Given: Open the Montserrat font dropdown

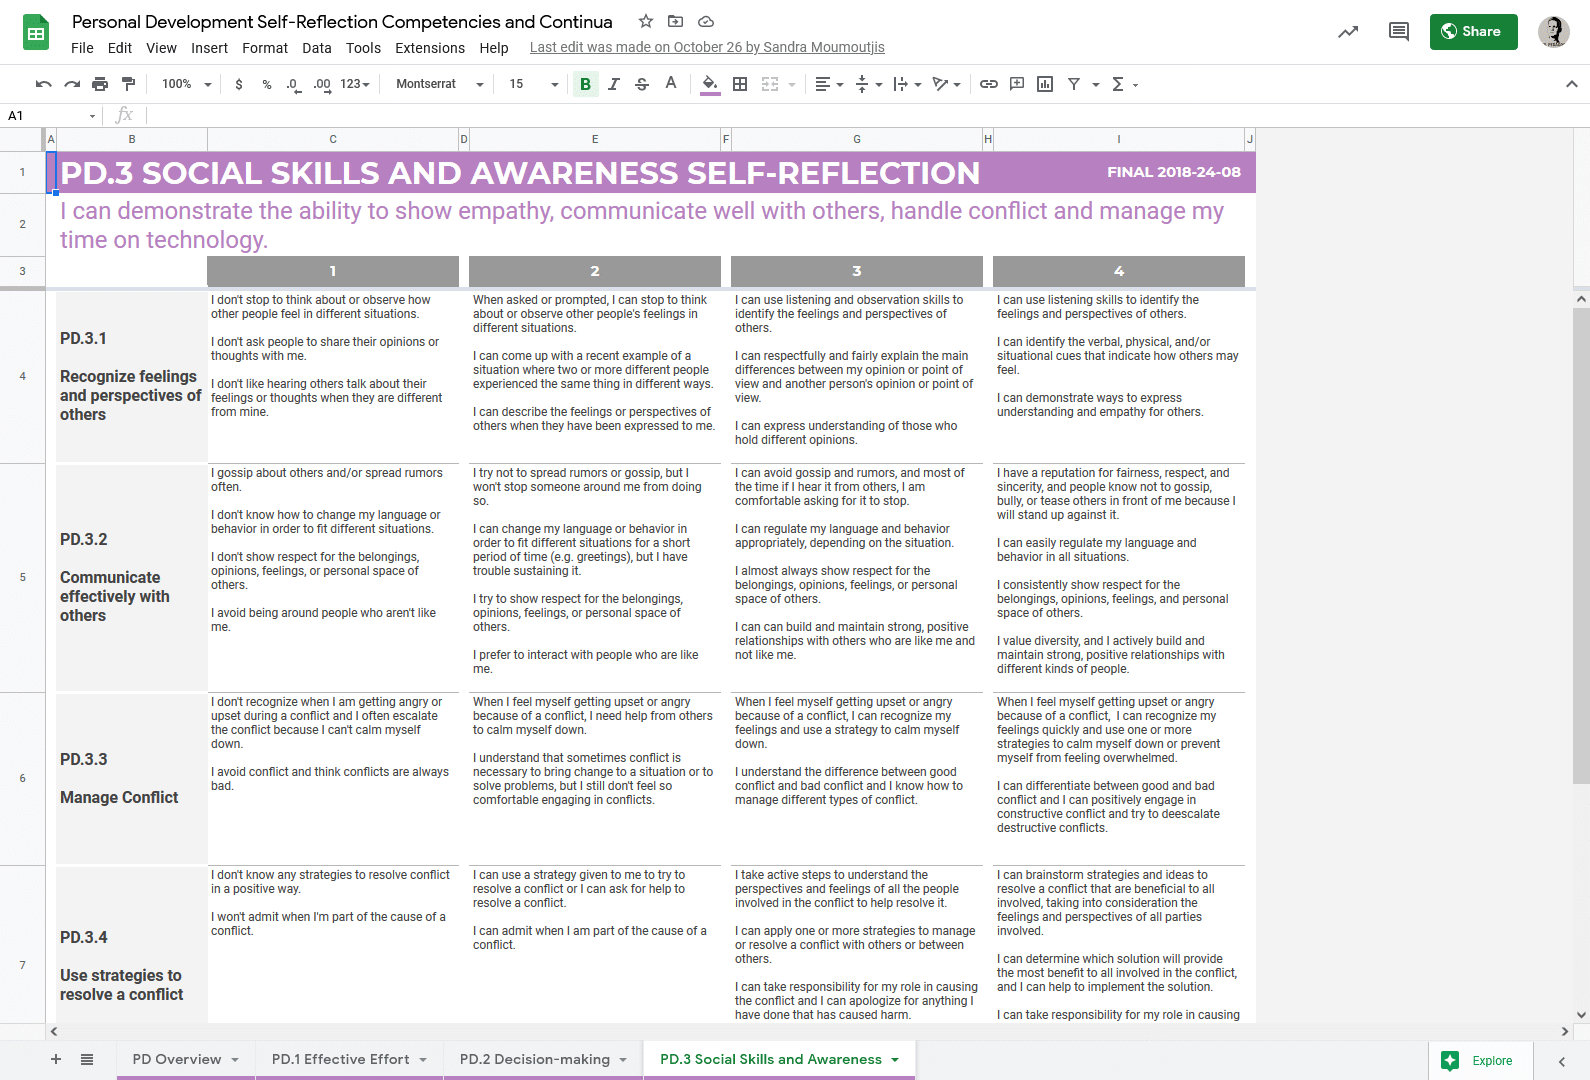Looking at the screenshot, I should click(439, 84).
